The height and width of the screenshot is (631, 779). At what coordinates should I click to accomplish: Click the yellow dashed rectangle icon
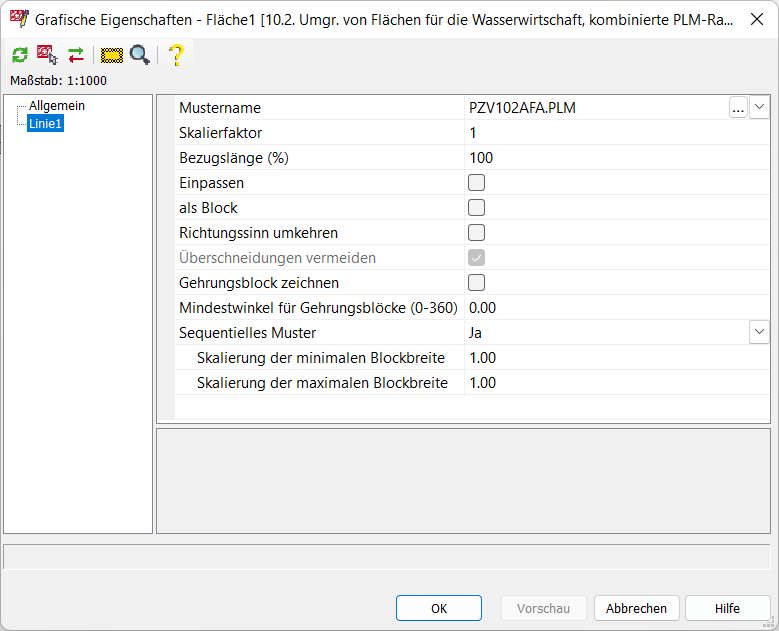(111, 55)
